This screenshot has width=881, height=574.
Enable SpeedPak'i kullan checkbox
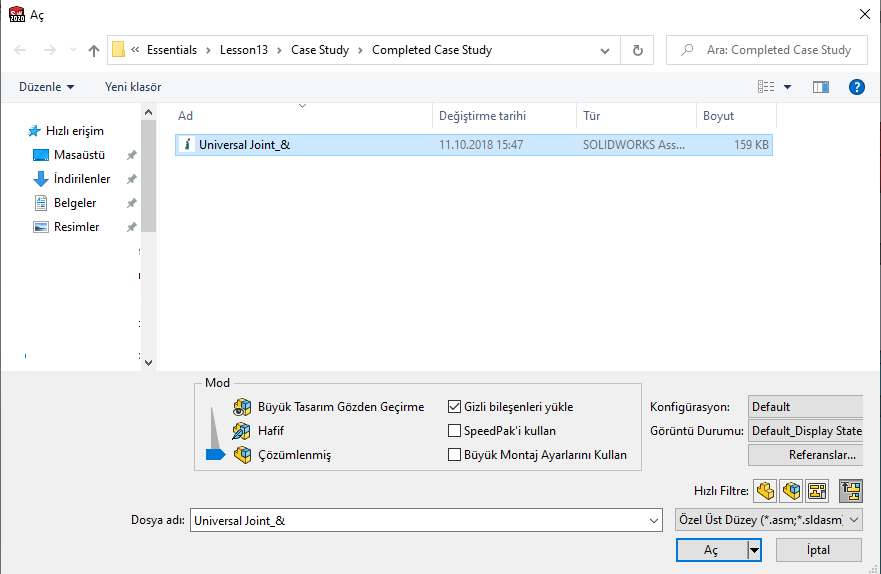(x=454, y=431)
